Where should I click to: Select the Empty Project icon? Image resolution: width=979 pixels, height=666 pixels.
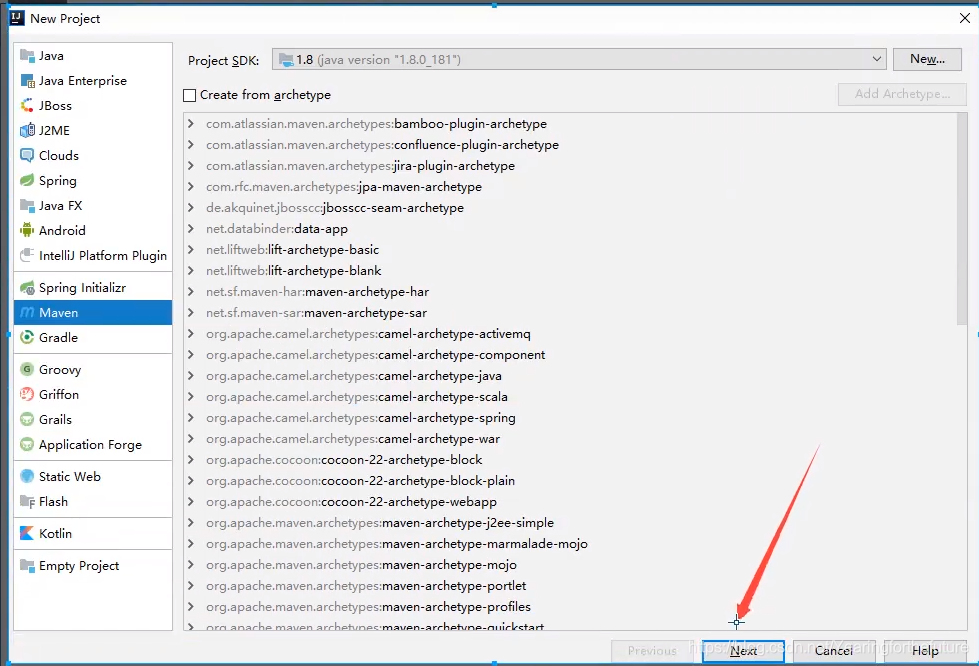[27, 566]
